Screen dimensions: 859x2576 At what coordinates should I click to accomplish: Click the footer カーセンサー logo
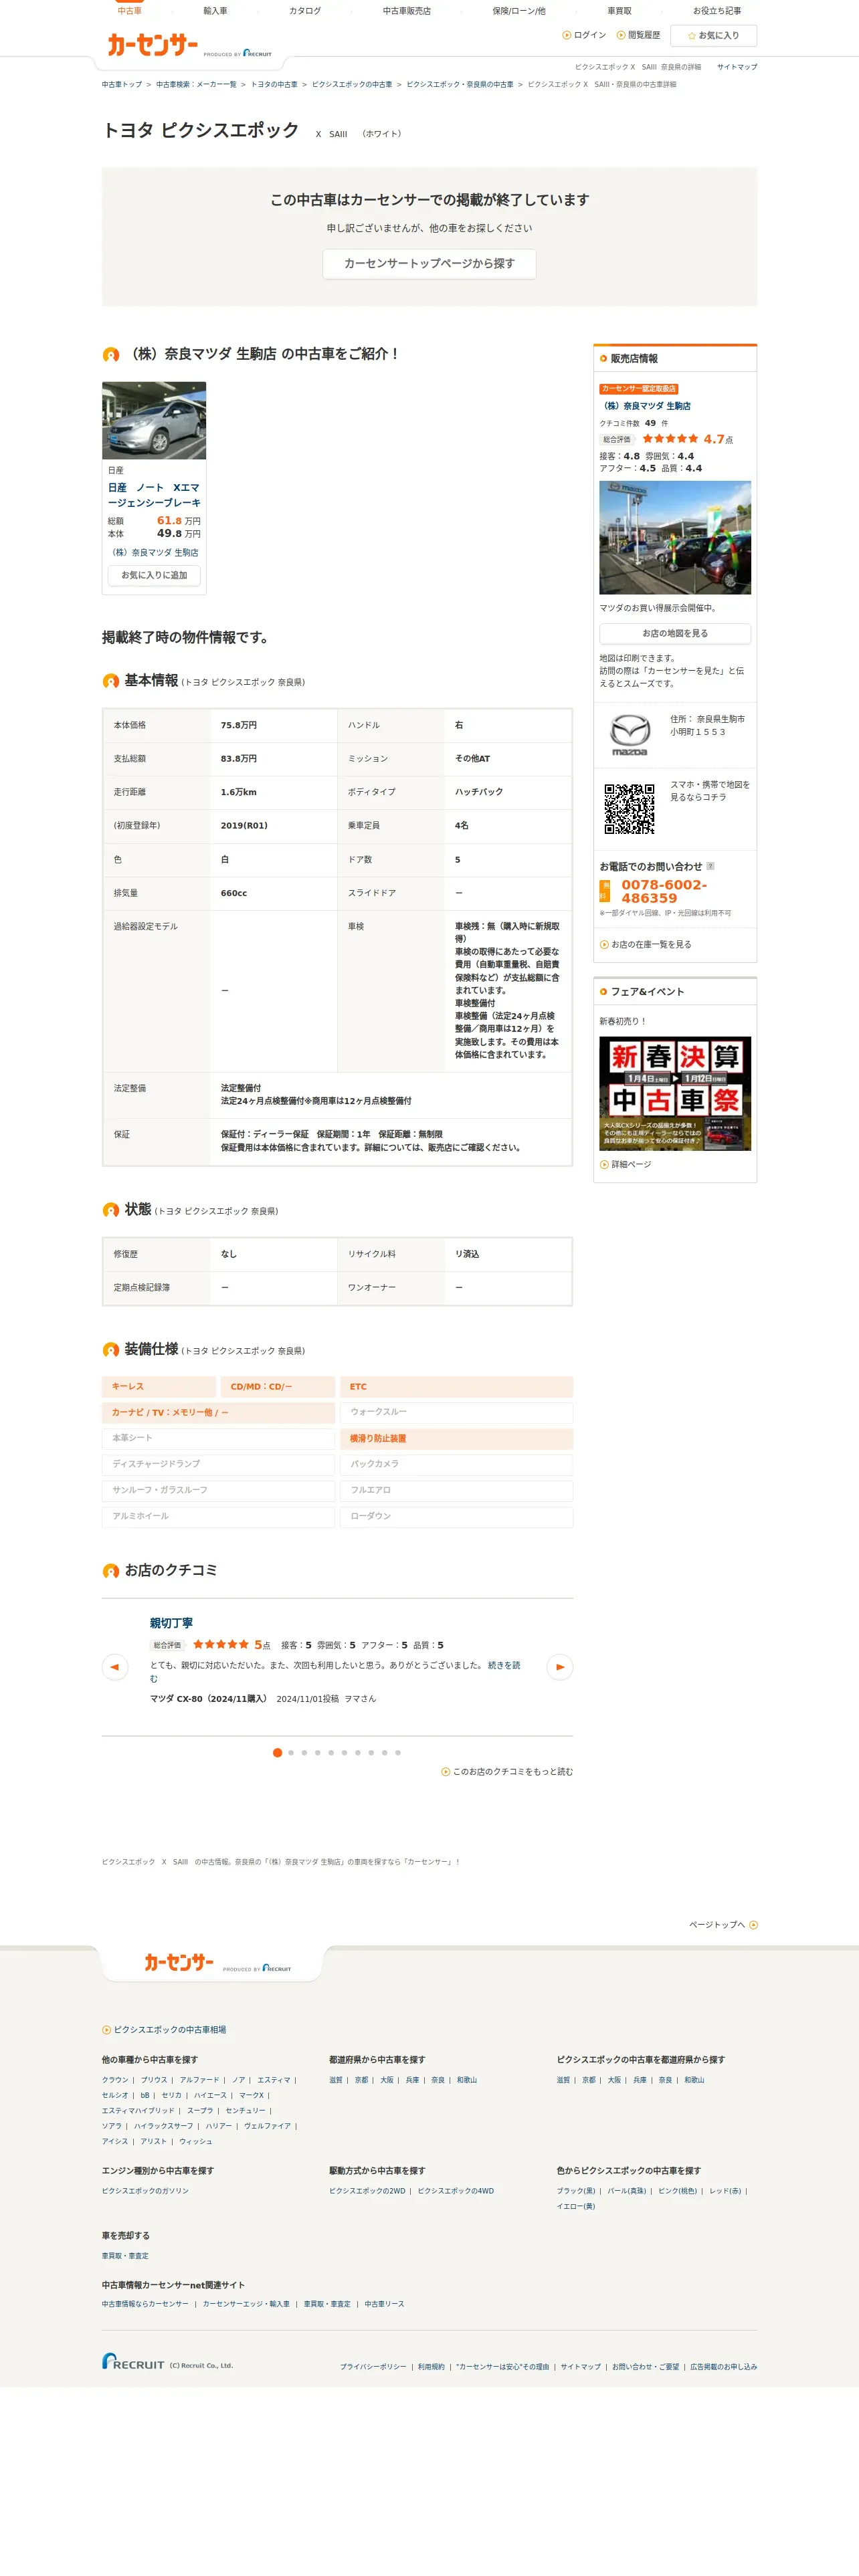[179, 1962]
